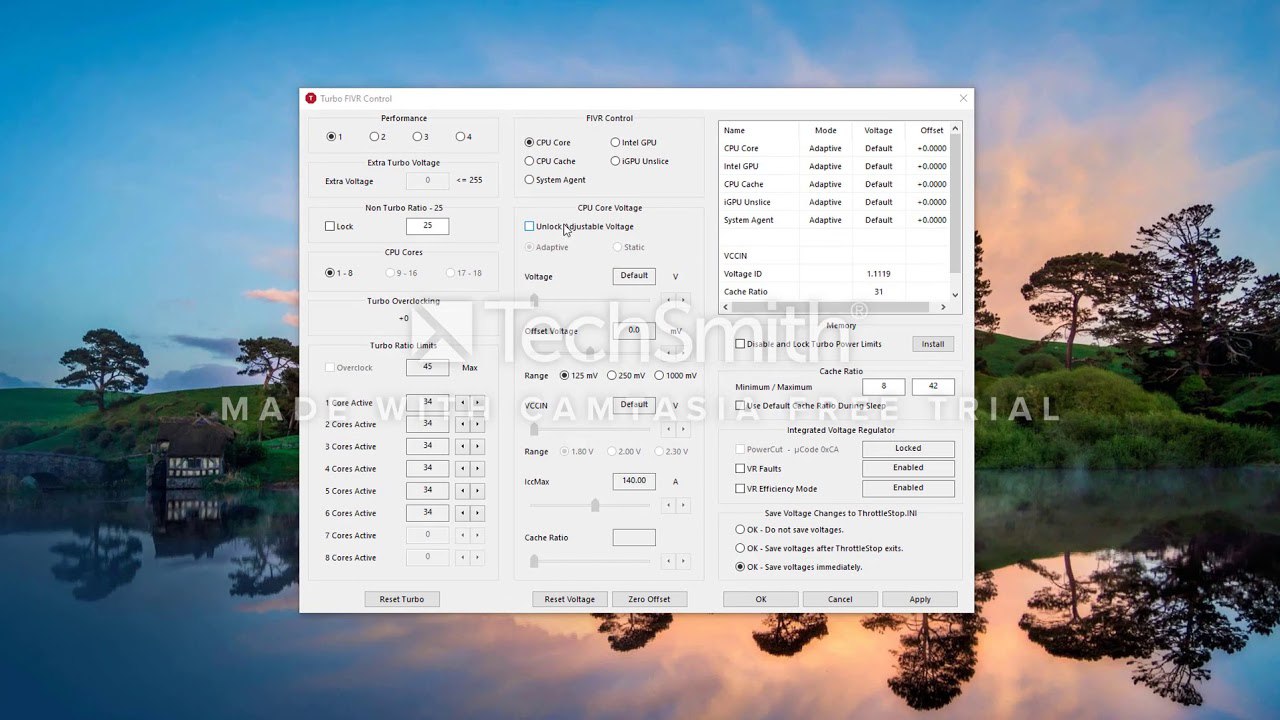Select Intel GPU in FIVR Control

point(615,143)
